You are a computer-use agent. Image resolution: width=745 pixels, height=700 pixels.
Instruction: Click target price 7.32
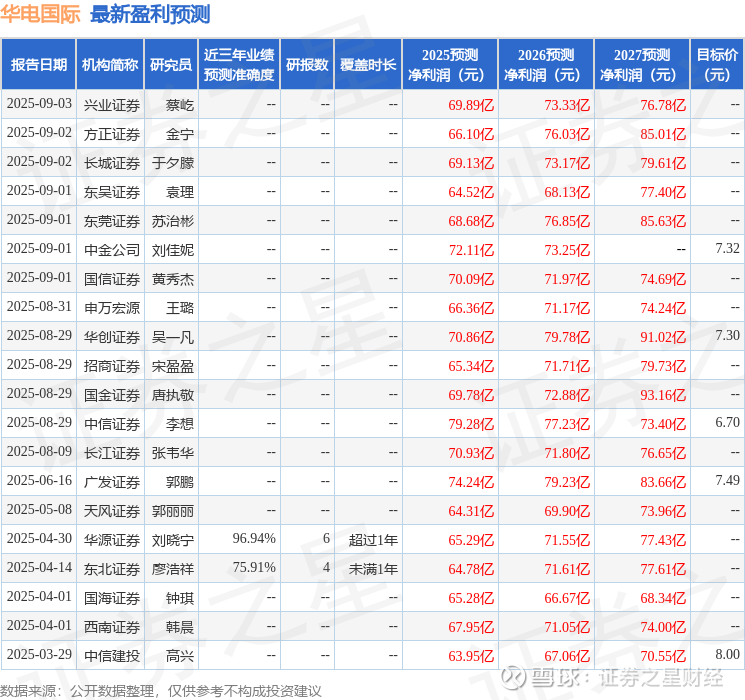pos(727,248)
